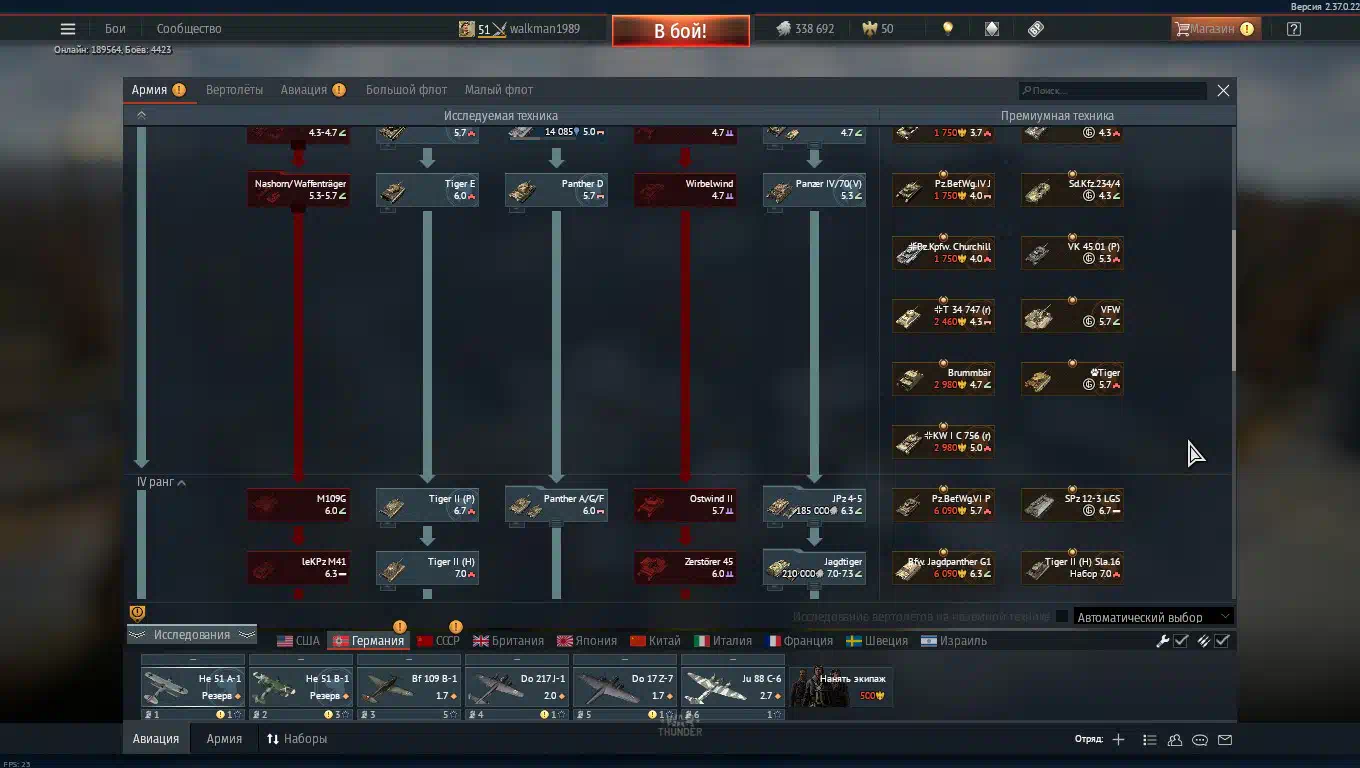
Task: Select Израиль nation tab
Action: (x=954, y=641)
